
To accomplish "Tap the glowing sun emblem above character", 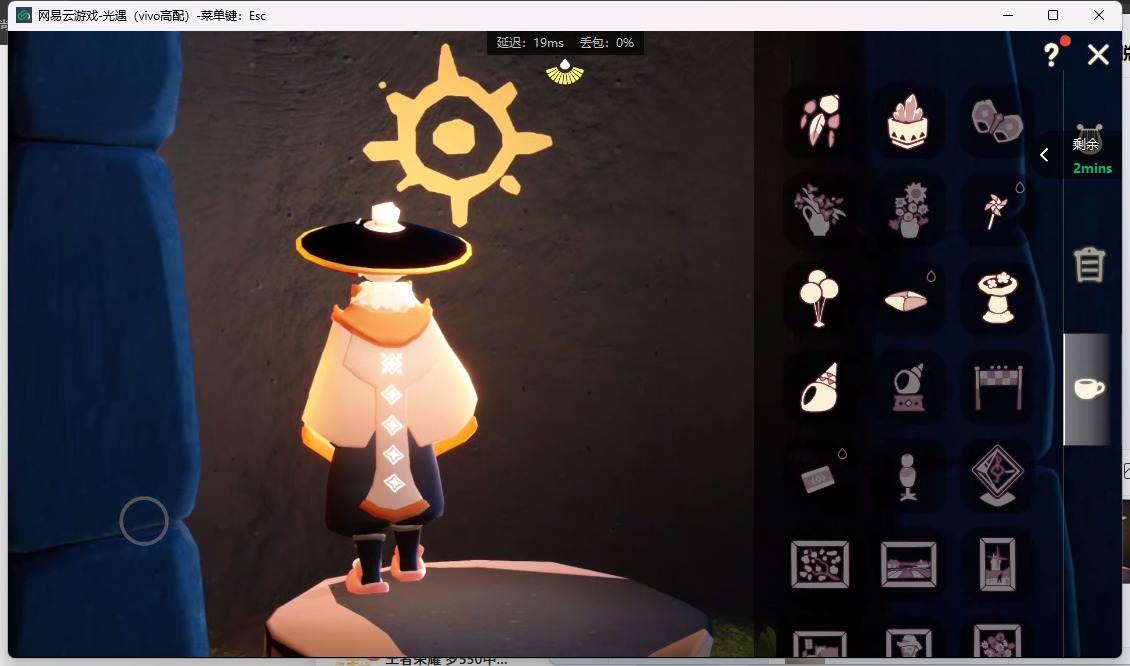I will pyautogui.click(x=457, y=135).
